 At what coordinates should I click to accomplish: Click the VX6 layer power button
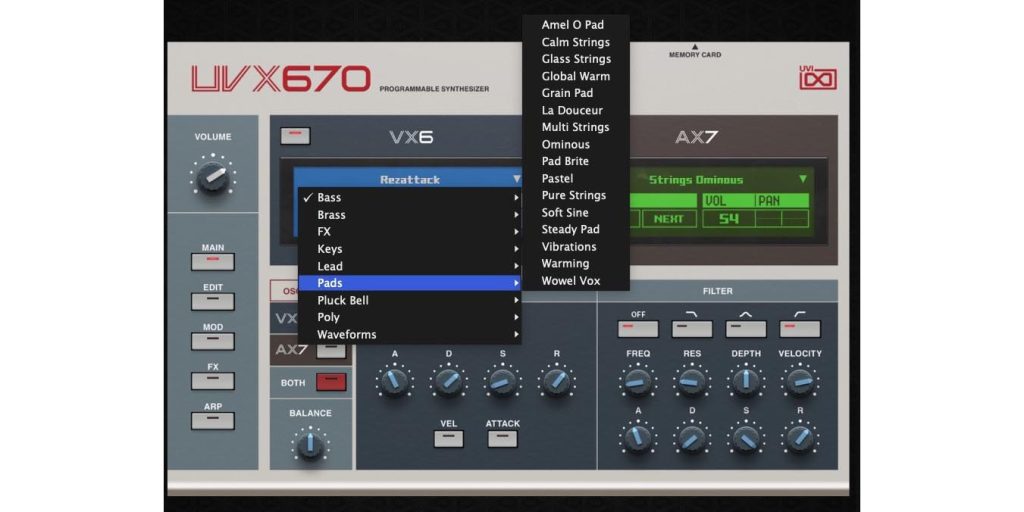pos(295,136)
